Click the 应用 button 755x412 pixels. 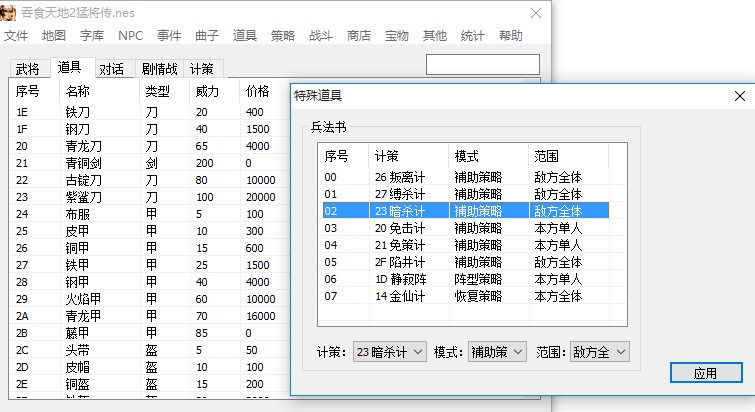click(706, 373)
